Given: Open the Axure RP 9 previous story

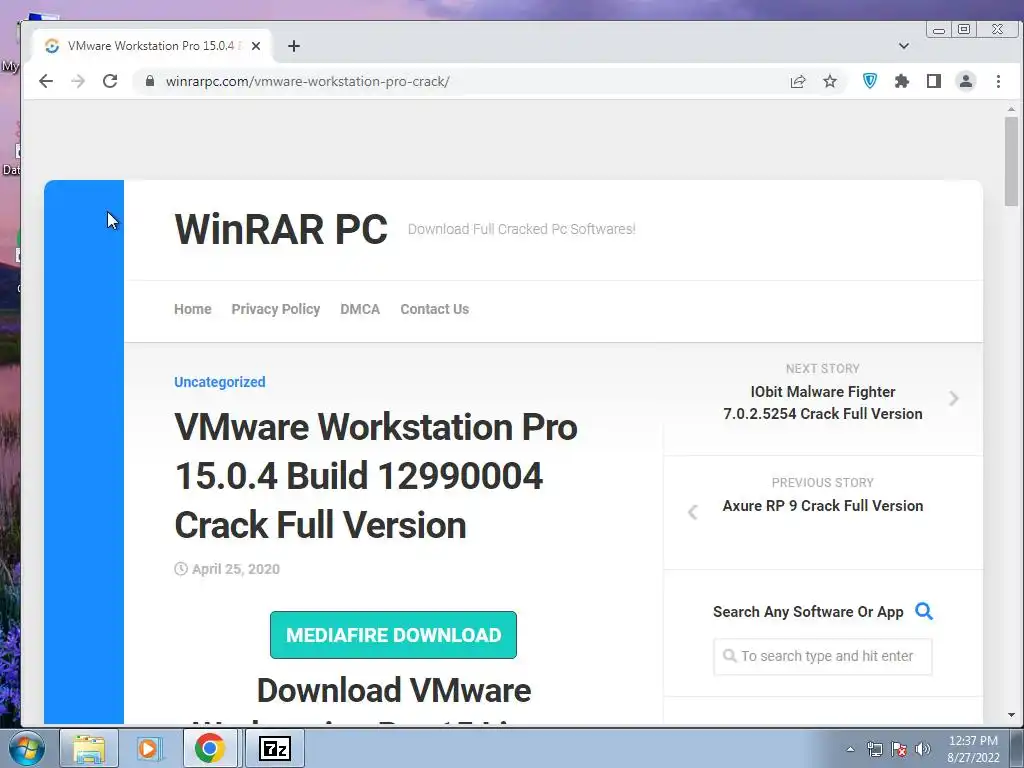Looking at the screenshot, I should pyautogui.click(x=823, y=505).
